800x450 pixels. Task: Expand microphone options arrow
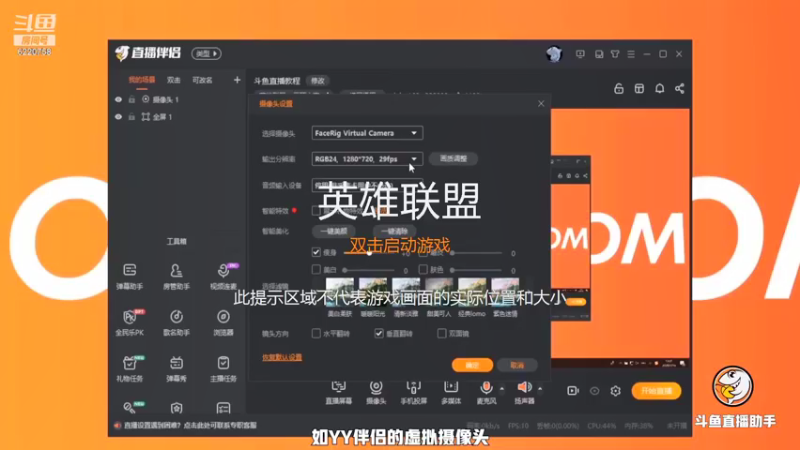pos(502,389)
